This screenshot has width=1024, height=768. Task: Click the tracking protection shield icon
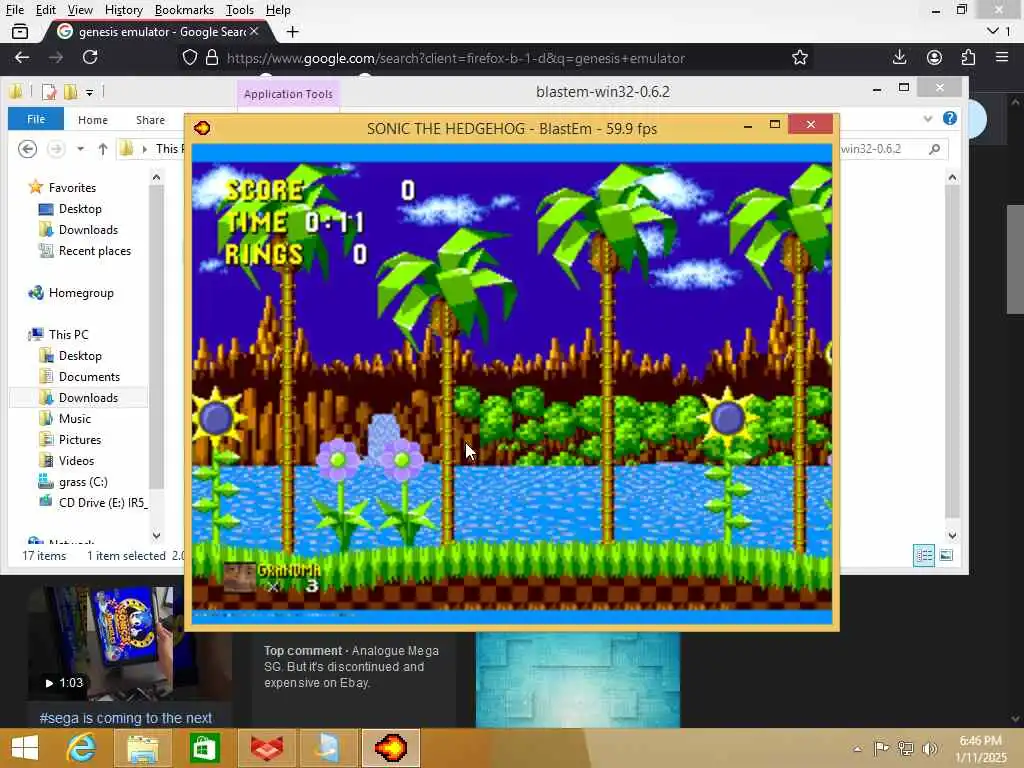pos(189,58)
